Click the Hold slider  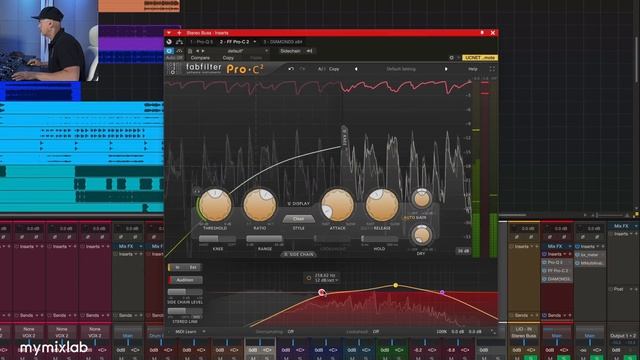click(x=380, y=238)
